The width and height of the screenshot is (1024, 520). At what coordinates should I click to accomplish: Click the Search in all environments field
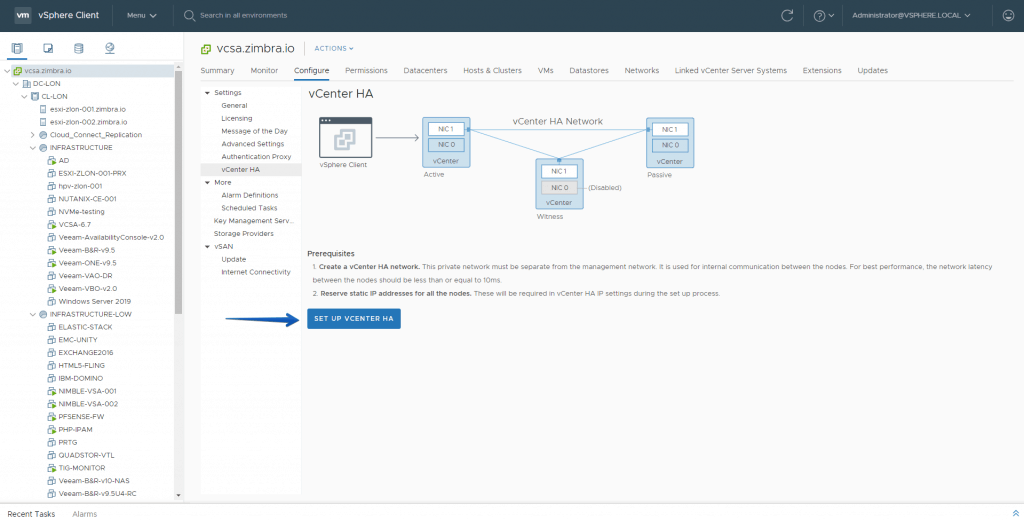244,16
